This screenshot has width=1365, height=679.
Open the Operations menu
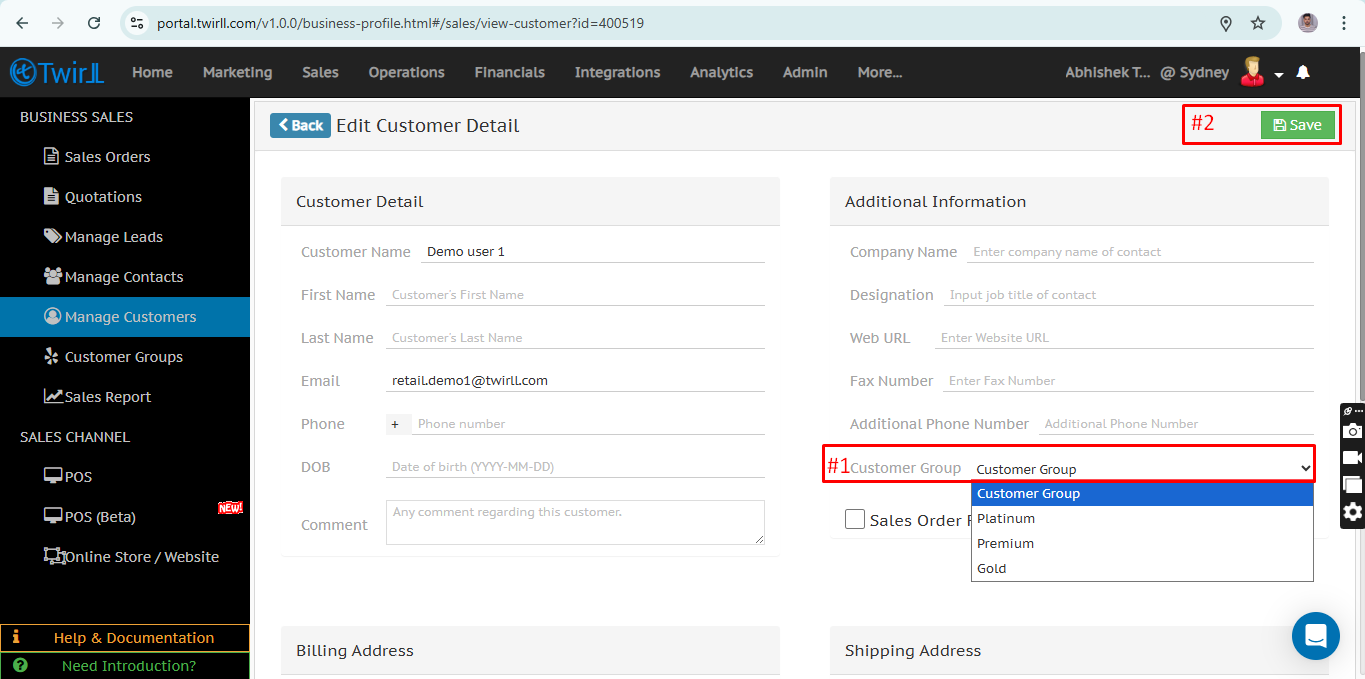pos(406,72)
